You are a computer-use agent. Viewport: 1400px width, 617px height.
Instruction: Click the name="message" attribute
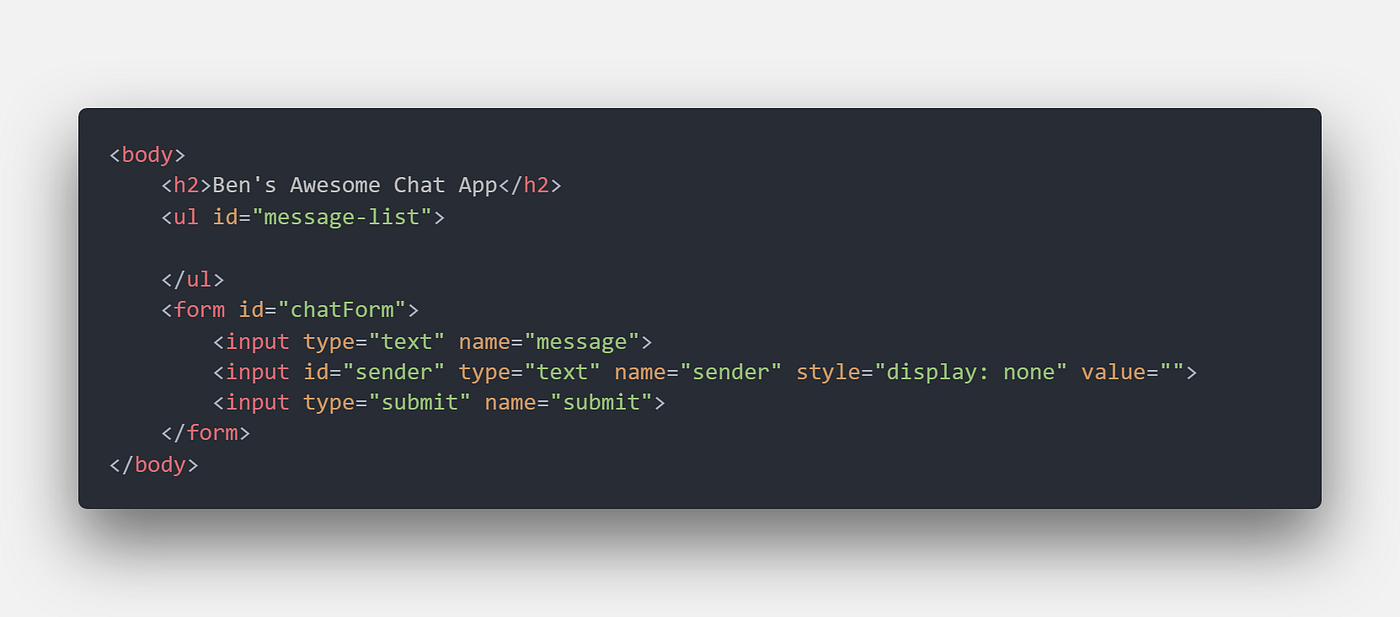tap(549, 341)
